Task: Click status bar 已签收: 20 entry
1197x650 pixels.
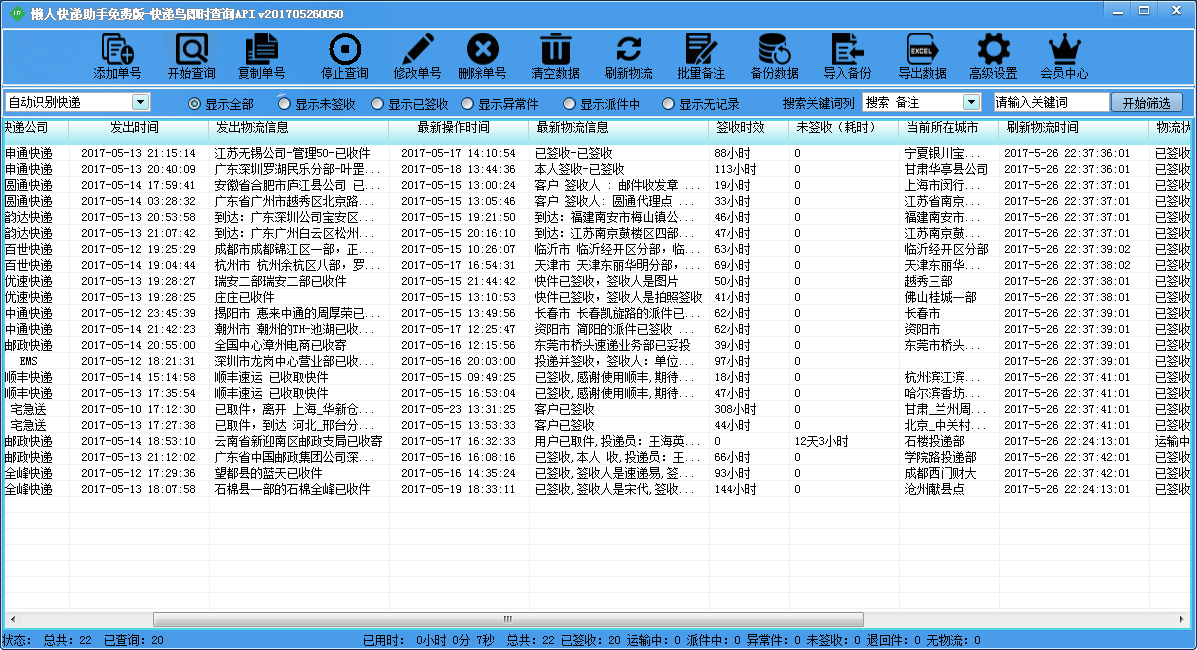Action: pyautogui.click(x=591, y=640)
